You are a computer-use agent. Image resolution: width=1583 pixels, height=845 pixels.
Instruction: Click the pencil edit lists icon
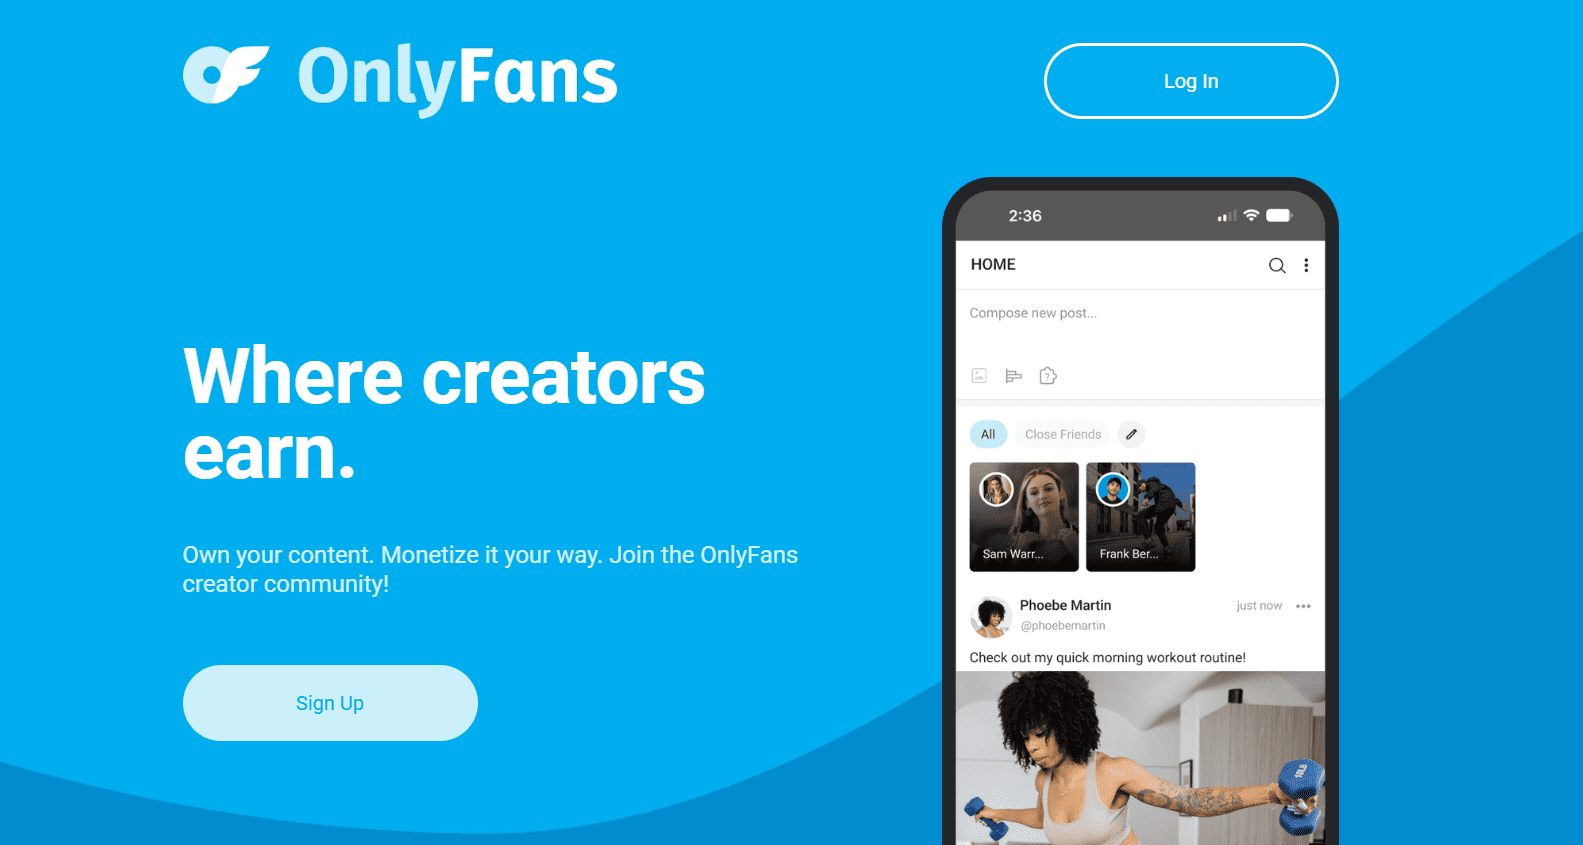tap(1131, 434)
